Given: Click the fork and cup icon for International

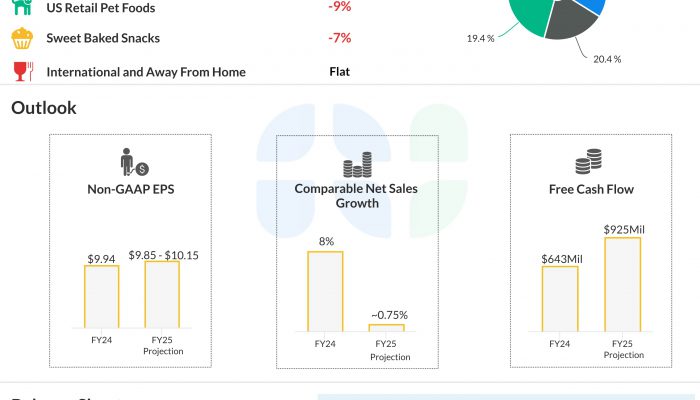Looking at the screenshot, I should coord(22,72).
